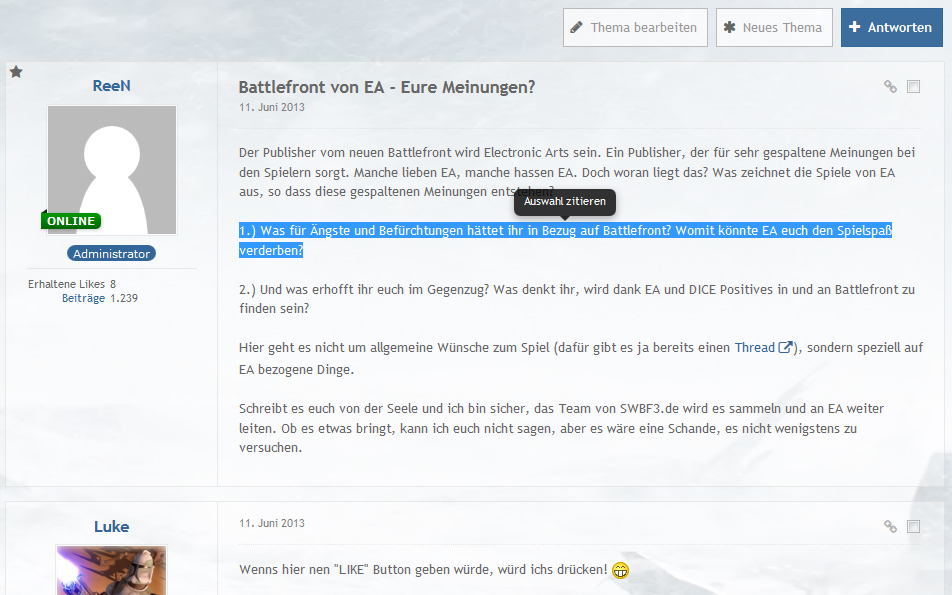Click the paragraph starting Schreibt es euch

561,428
